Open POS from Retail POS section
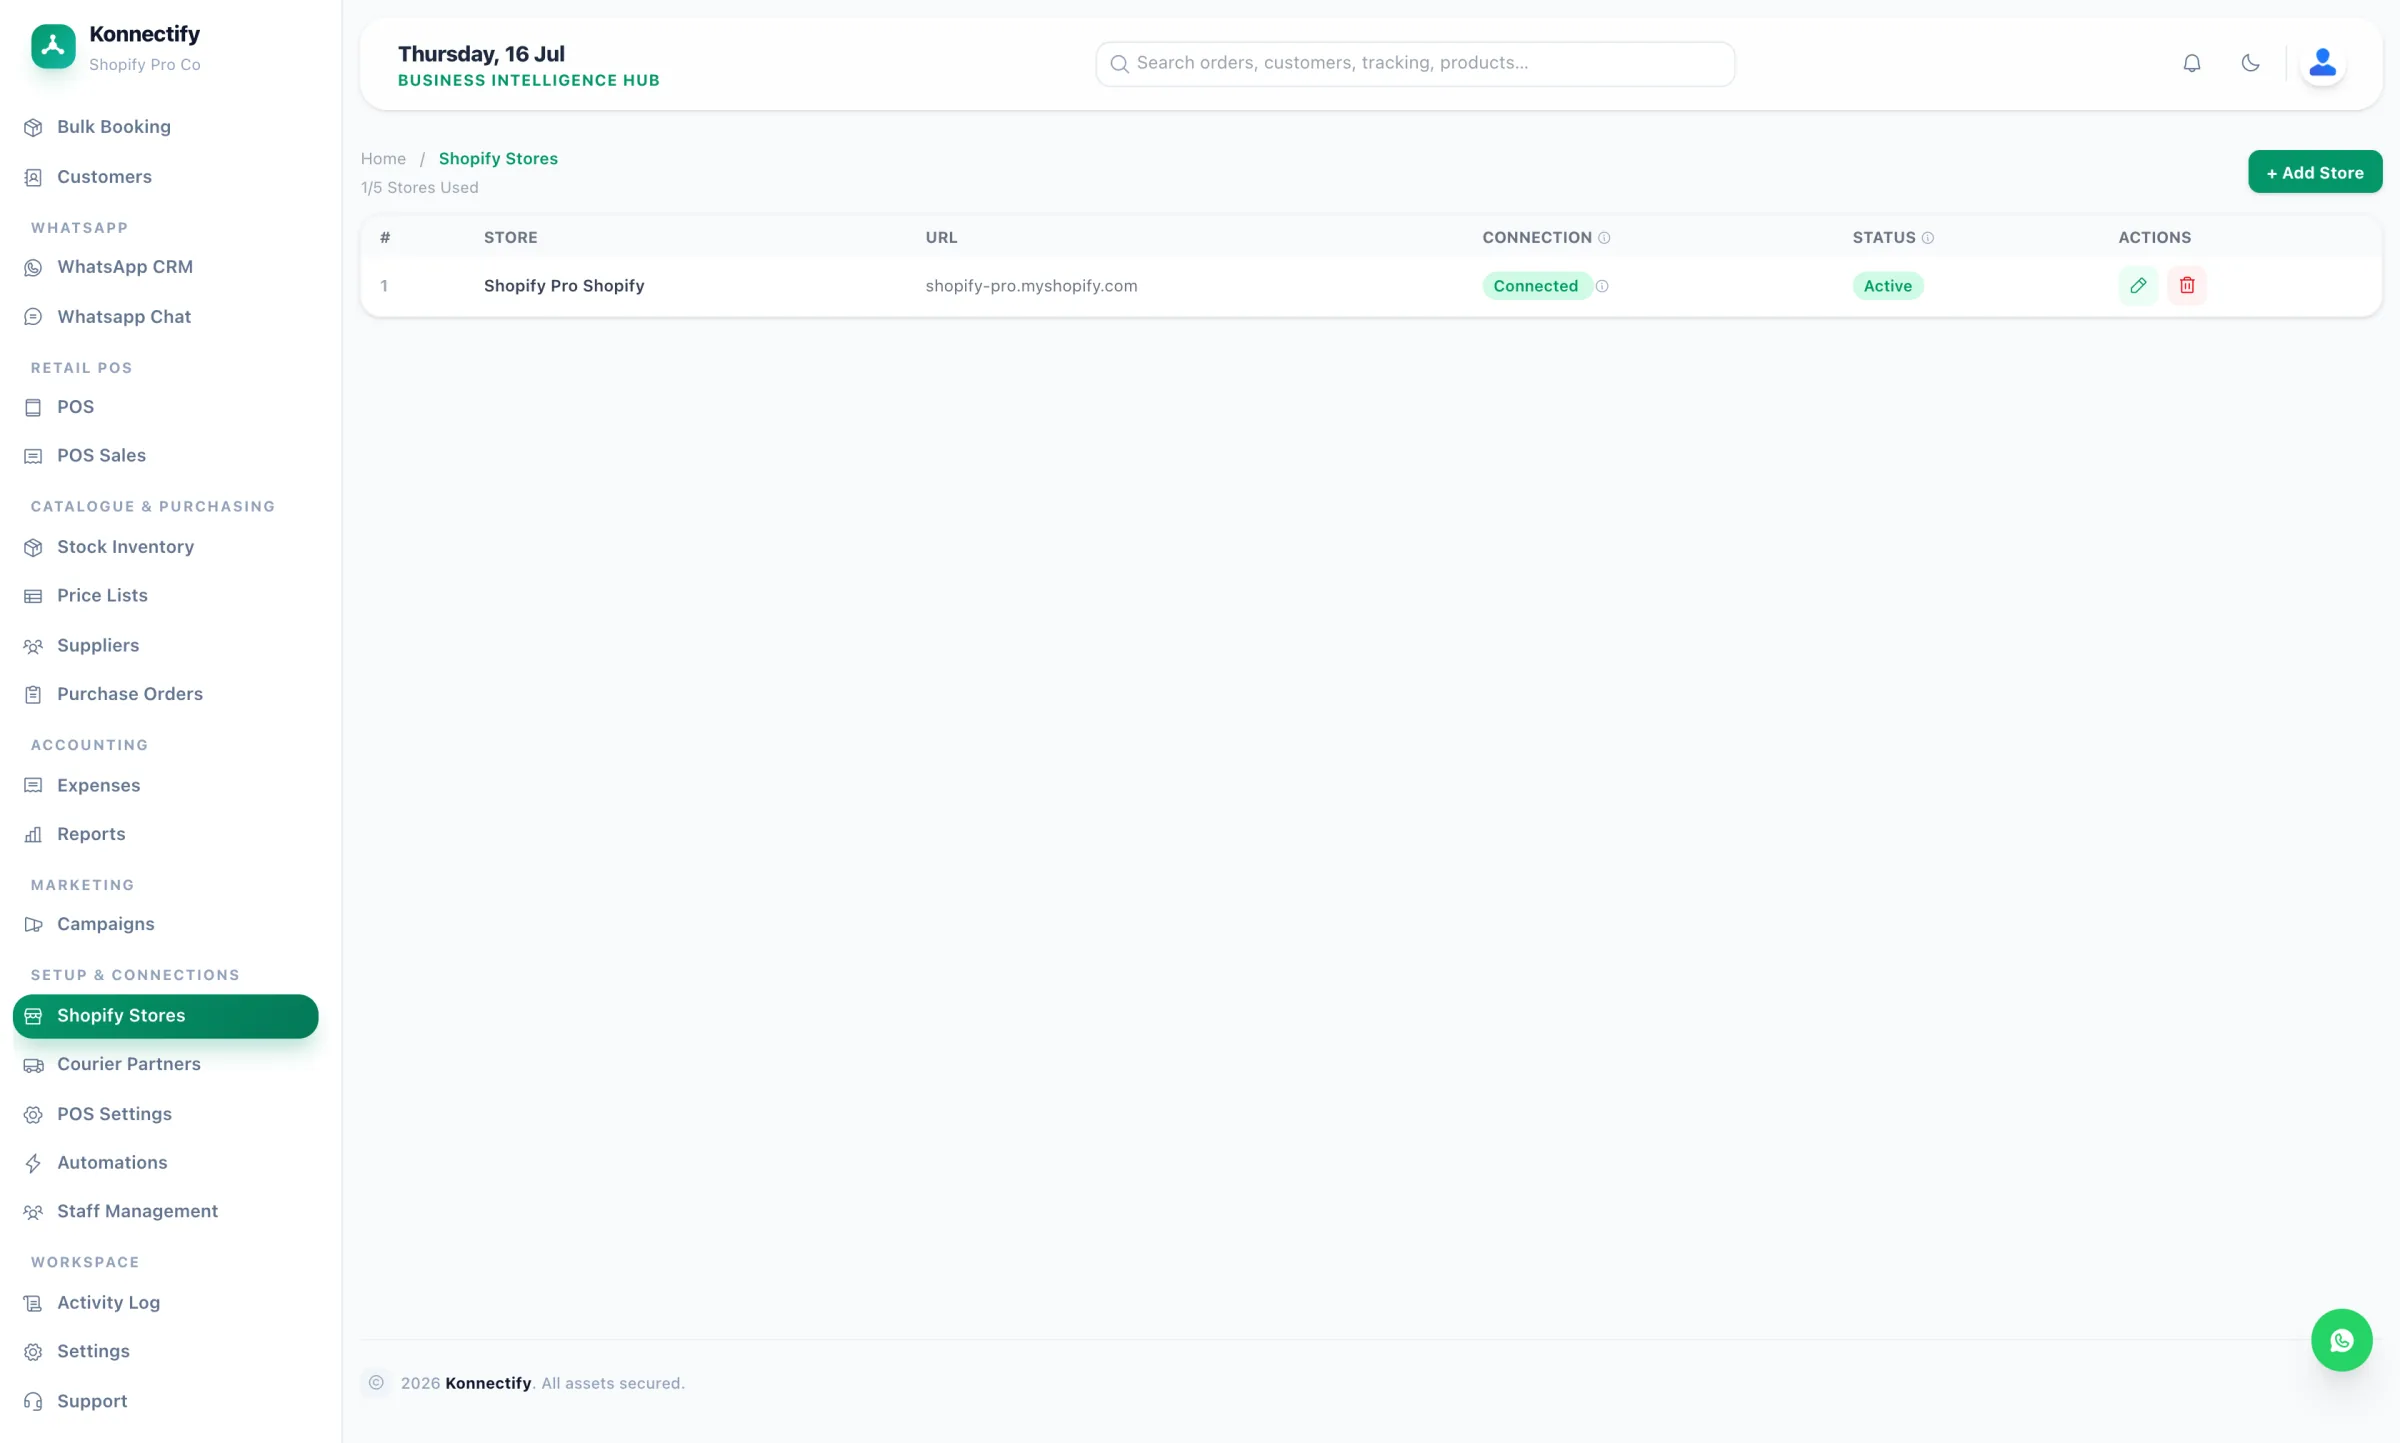The width and height of the screenshot is (2400, 1443). [165, 407]
